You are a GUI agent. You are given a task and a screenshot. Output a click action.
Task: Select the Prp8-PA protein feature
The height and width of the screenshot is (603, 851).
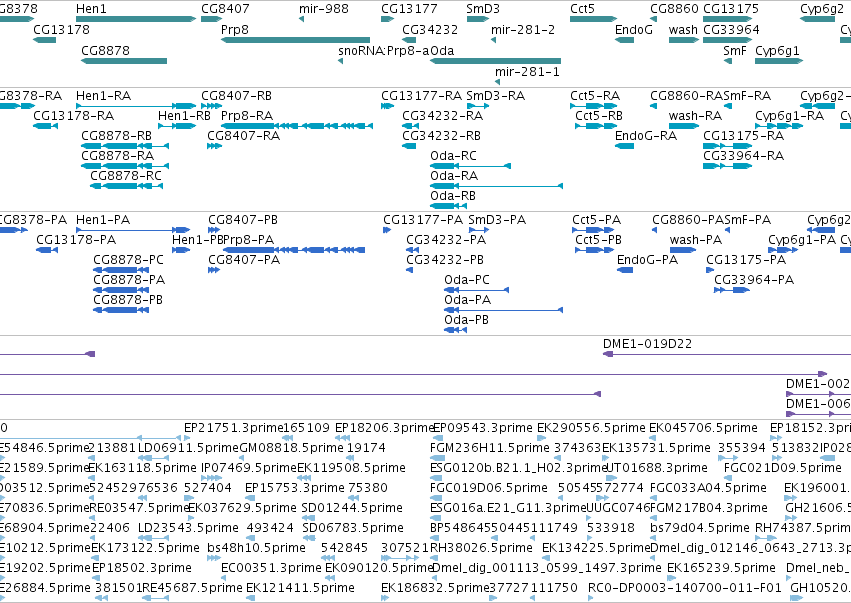click(x=294, y=250)
